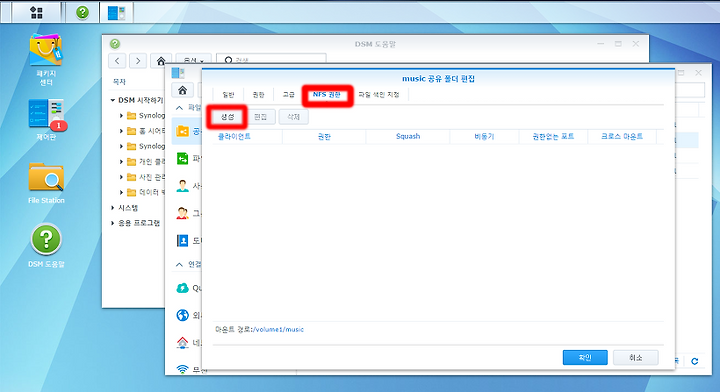Viewport: 720px width, 392px height.
Task: Click the DSM 도움말 window title
Action: point(375,44)
